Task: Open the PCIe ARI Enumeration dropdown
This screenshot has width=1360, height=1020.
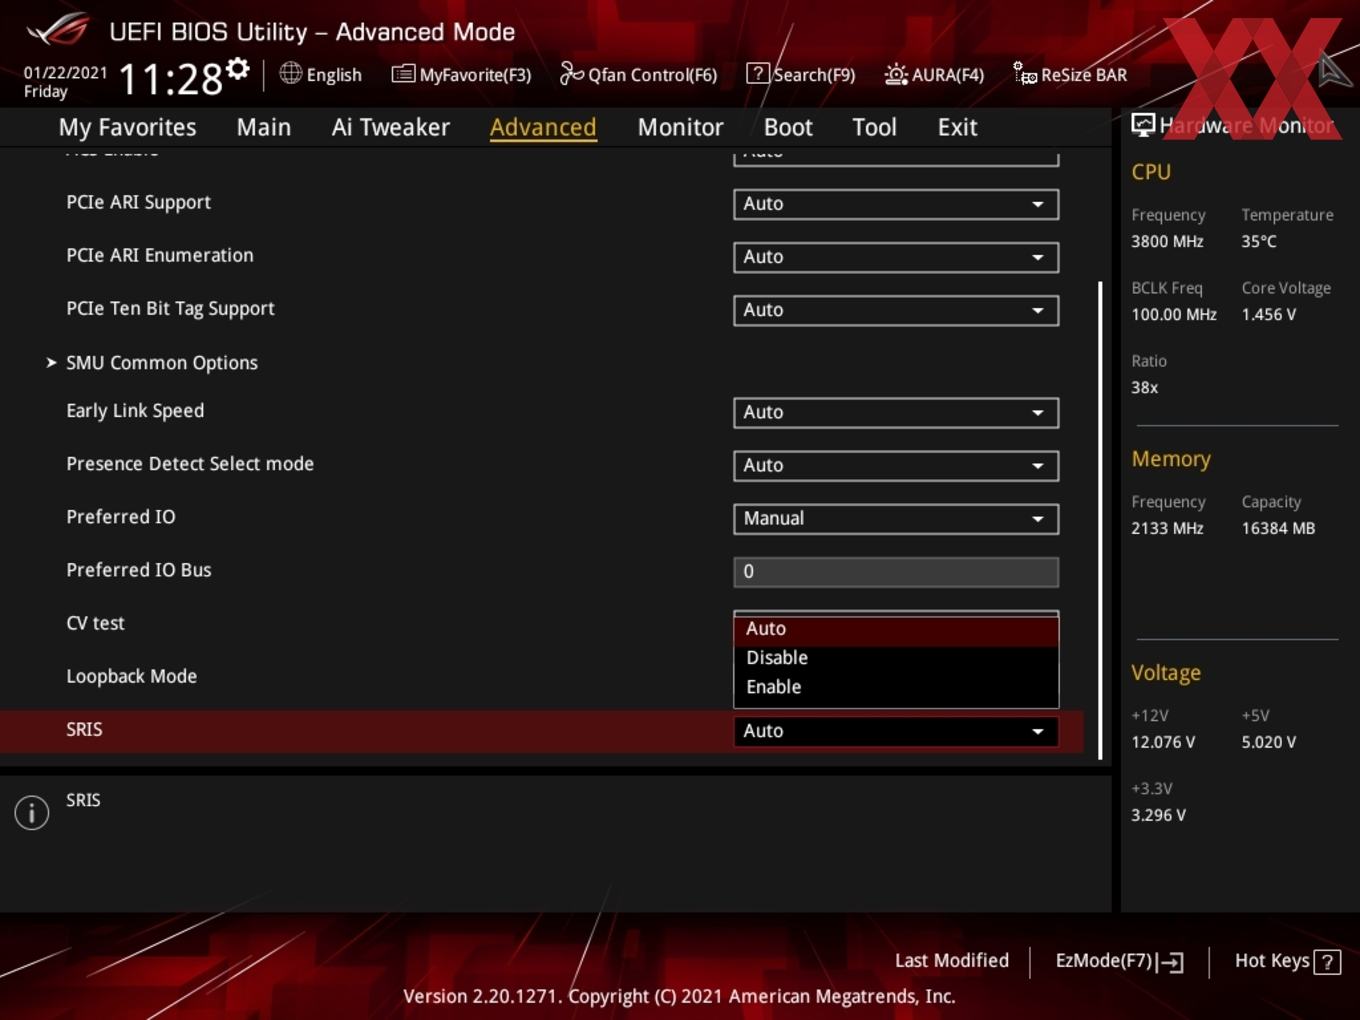Action: click(x=896, y=257)
